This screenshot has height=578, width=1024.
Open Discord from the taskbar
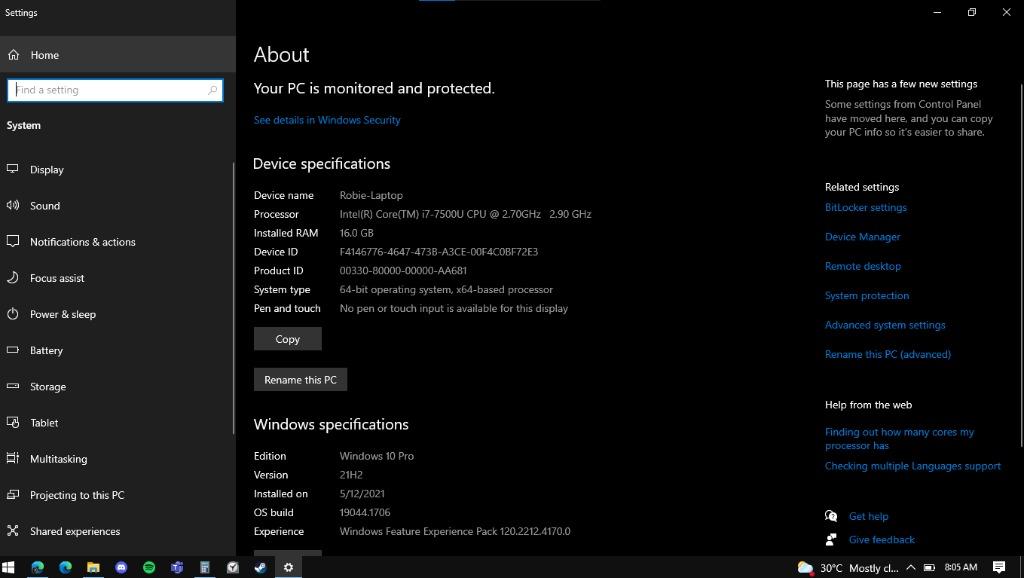121,567
